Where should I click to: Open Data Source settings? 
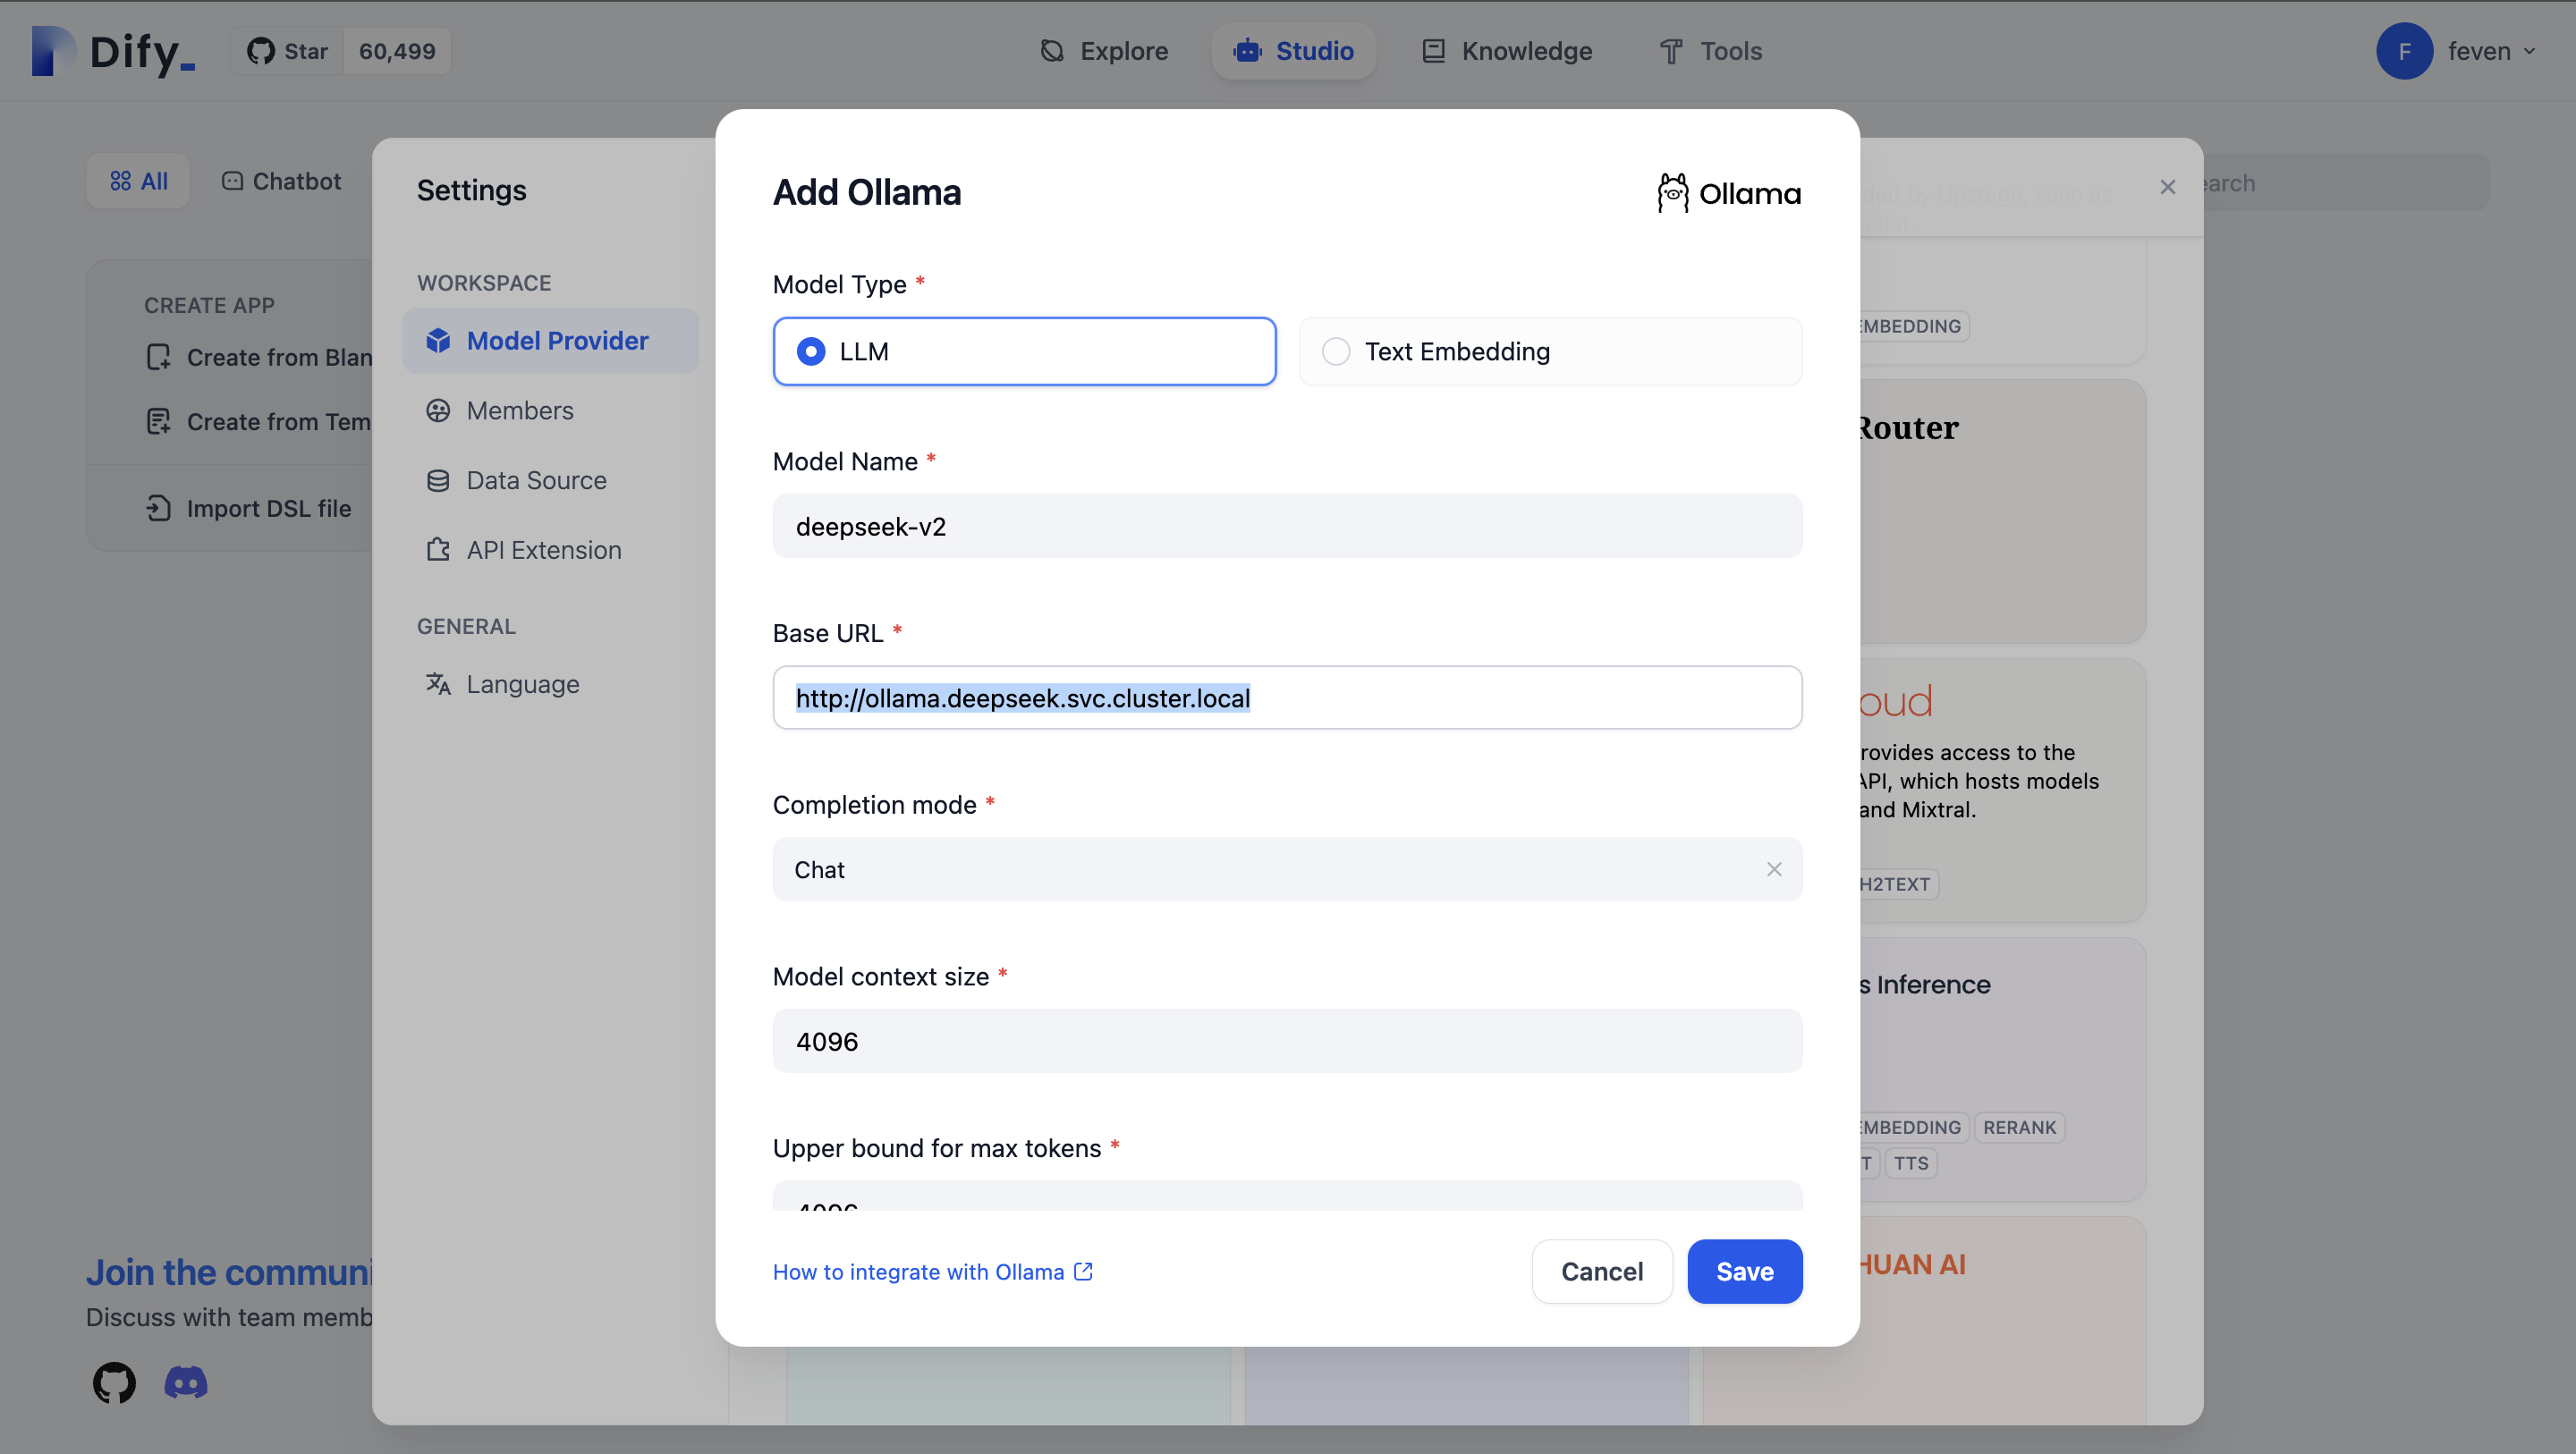tap(551, 480)
